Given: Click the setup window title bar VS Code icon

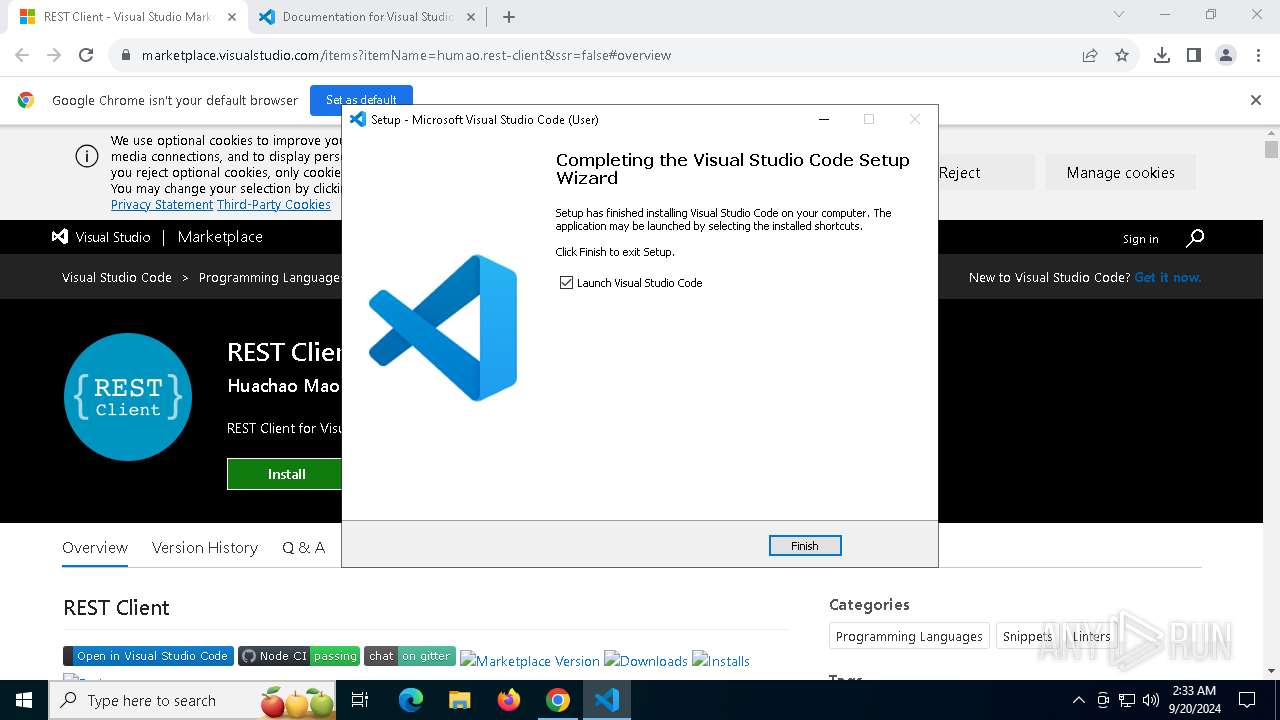Looking at the screenshot, I should (x=358, y=119).
